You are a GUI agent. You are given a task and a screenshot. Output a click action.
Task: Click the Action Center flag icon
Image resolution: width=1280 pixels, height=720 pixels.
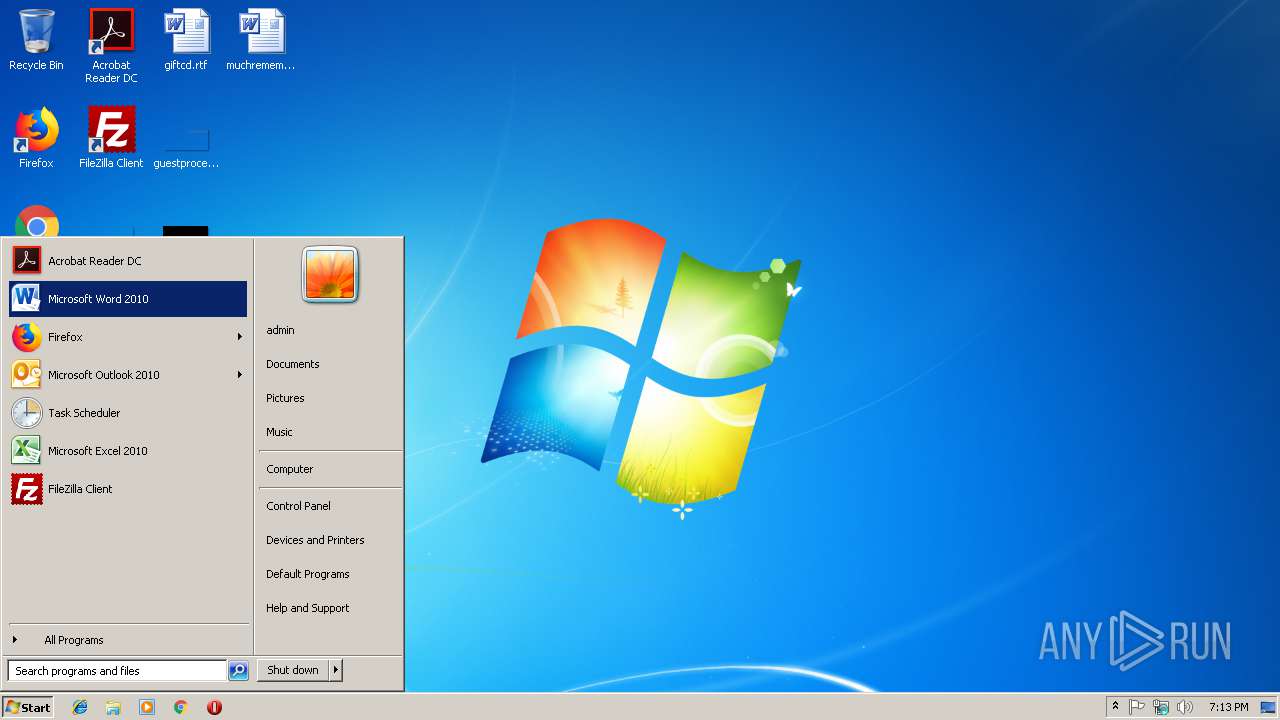point(1137,707)
